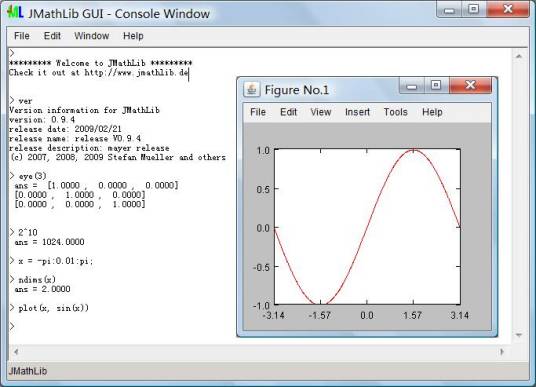
Task: Click the 'ndims(x)' command line
Action: [x=32, y=280]
